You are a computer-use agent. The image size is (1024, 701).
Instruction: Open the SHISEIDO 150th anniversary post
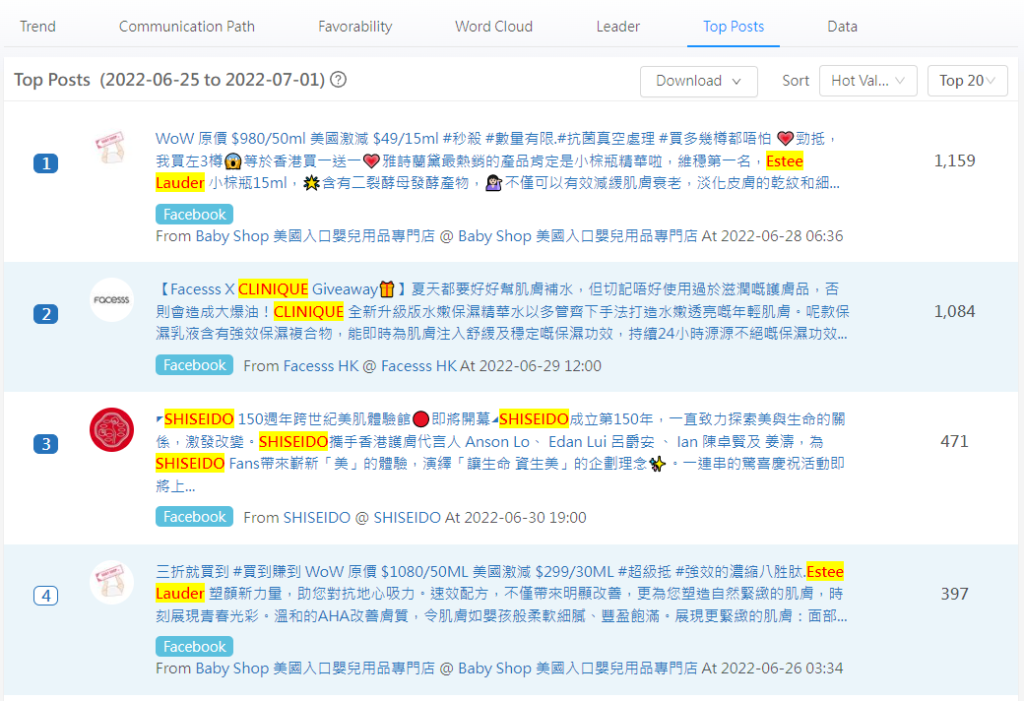pos(500,452)
